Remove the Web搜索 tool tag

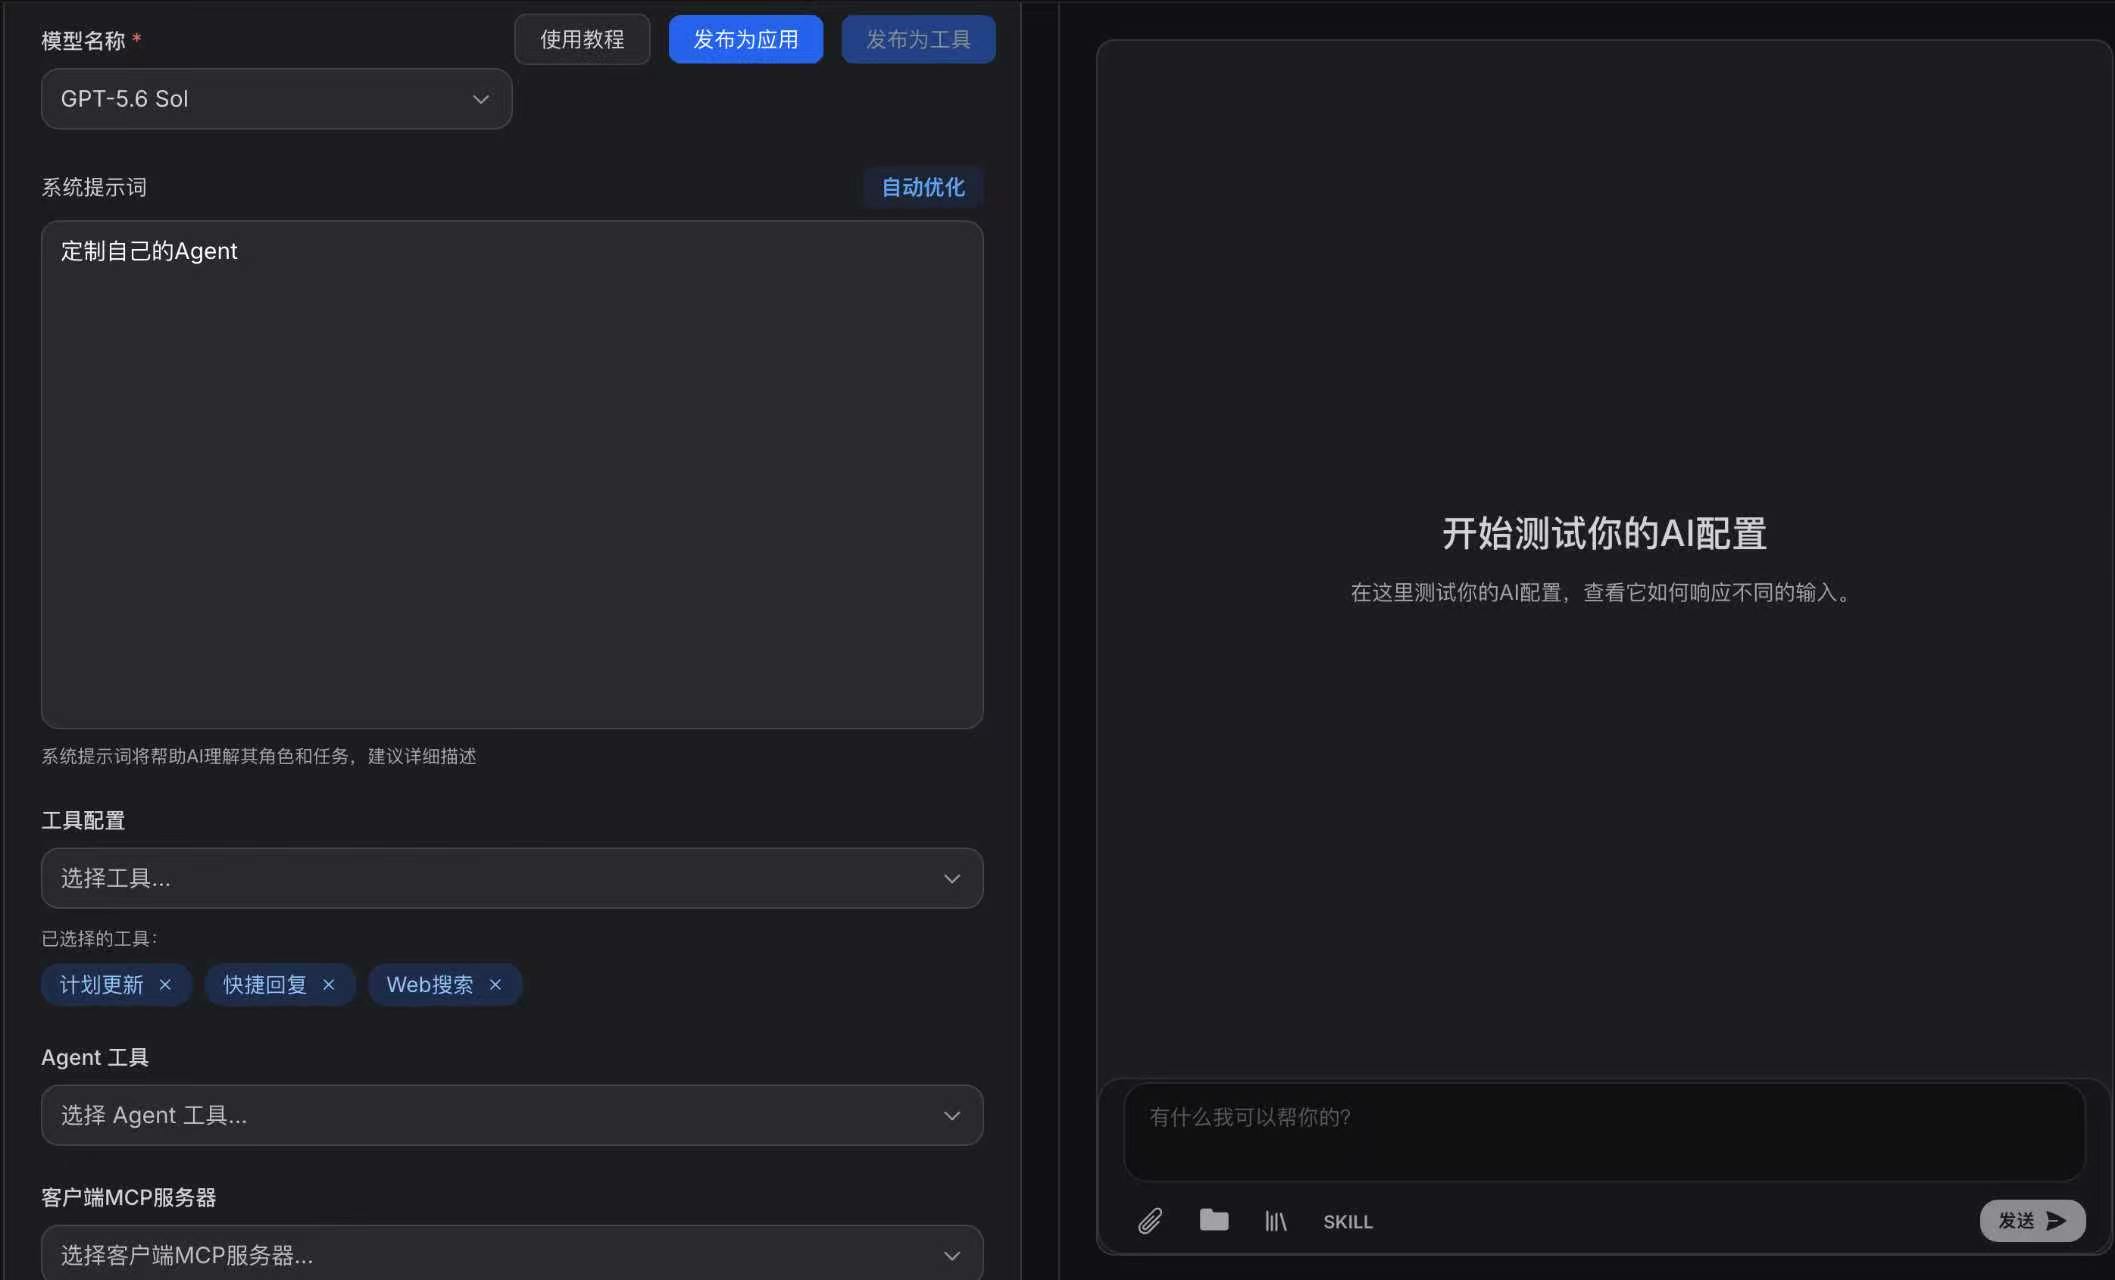tap(495, 985)
